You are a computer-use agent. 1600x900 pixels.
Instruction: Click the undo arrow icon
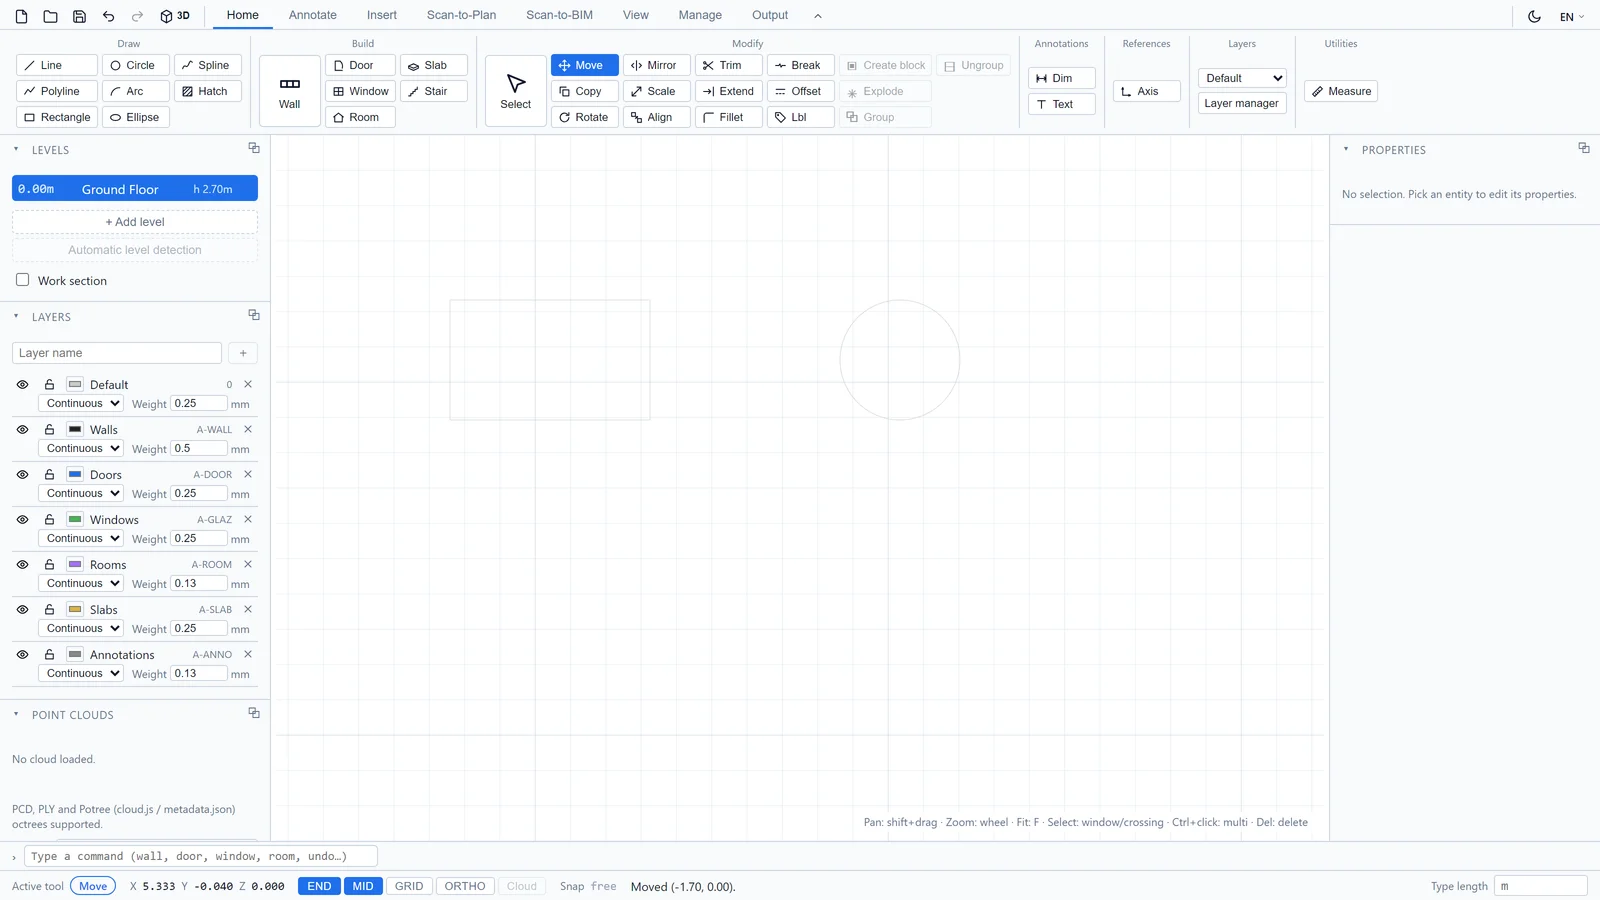coord(108,16)
